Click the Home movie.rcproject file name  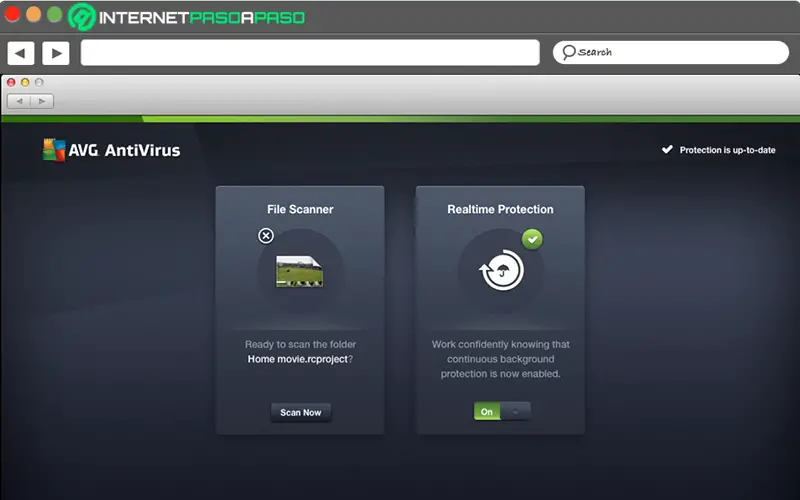297,359
